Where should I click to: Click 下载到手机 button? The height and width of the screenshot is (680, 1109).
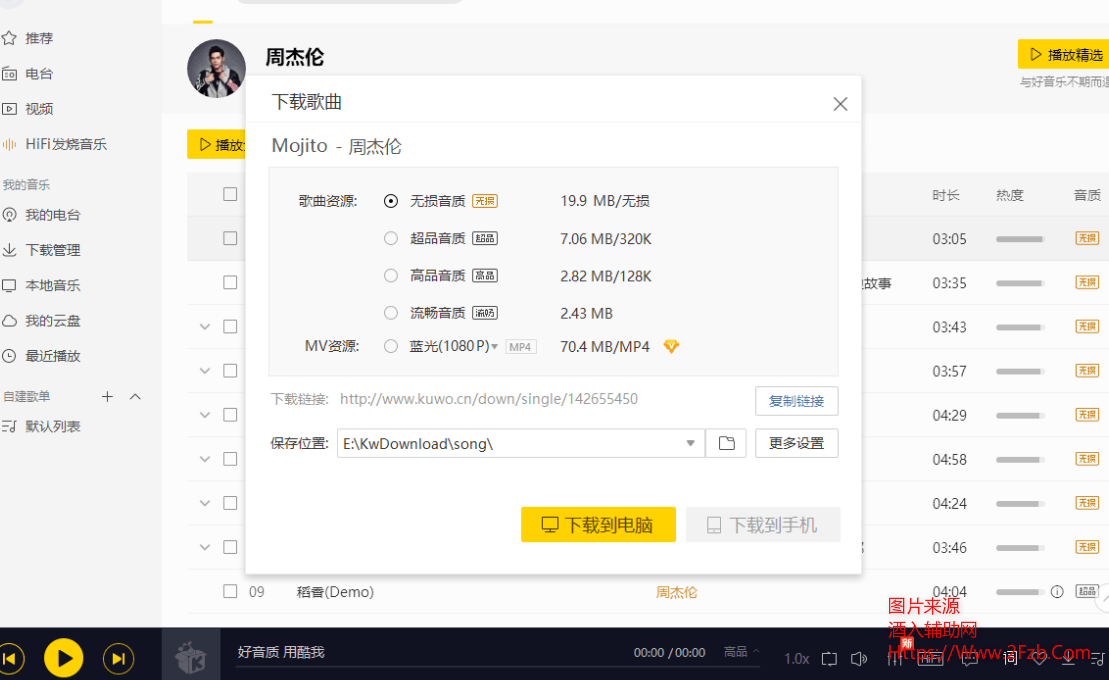[x=763, y=524]
